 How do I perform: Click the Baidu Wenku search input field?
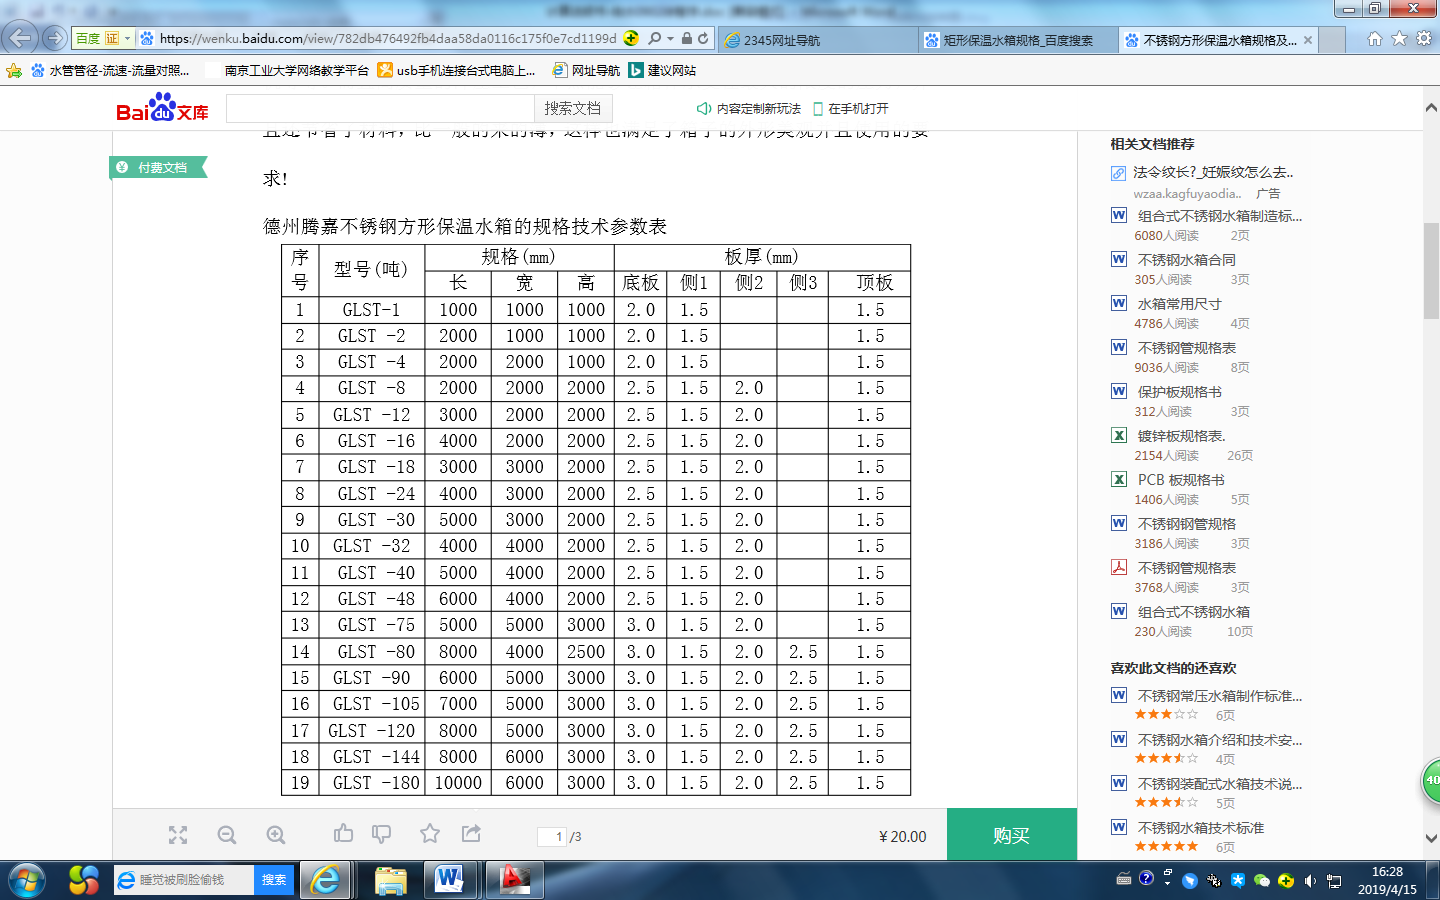pyautogui.click(x=380, y=108)
